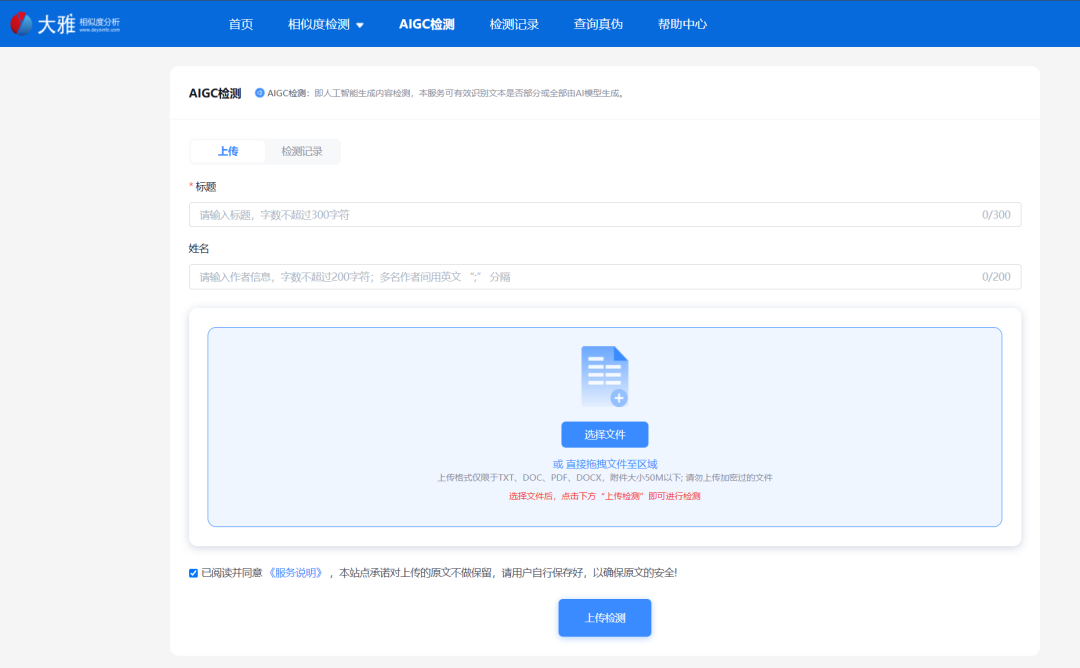The image size is (1080, 668).
Task: Open the 查询真伪 navigation item
Action: tap(598, 24)
